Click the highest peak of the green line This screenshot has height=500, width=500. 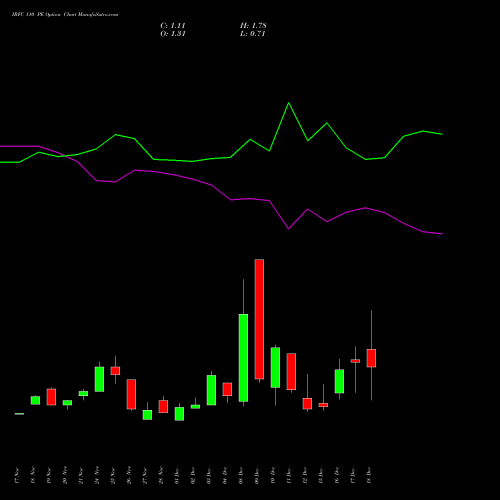pyautogui.click(x=289, y=103)
